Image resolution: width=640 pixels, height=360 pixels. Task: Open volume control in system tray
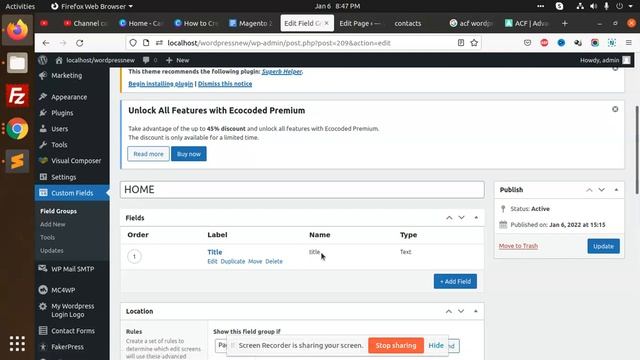pyautogui.click(x=593, y=6)
